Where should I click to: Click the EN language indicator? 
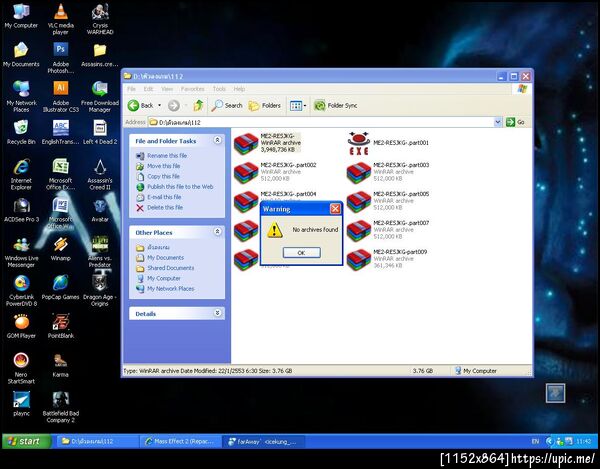tap(535, 441)
